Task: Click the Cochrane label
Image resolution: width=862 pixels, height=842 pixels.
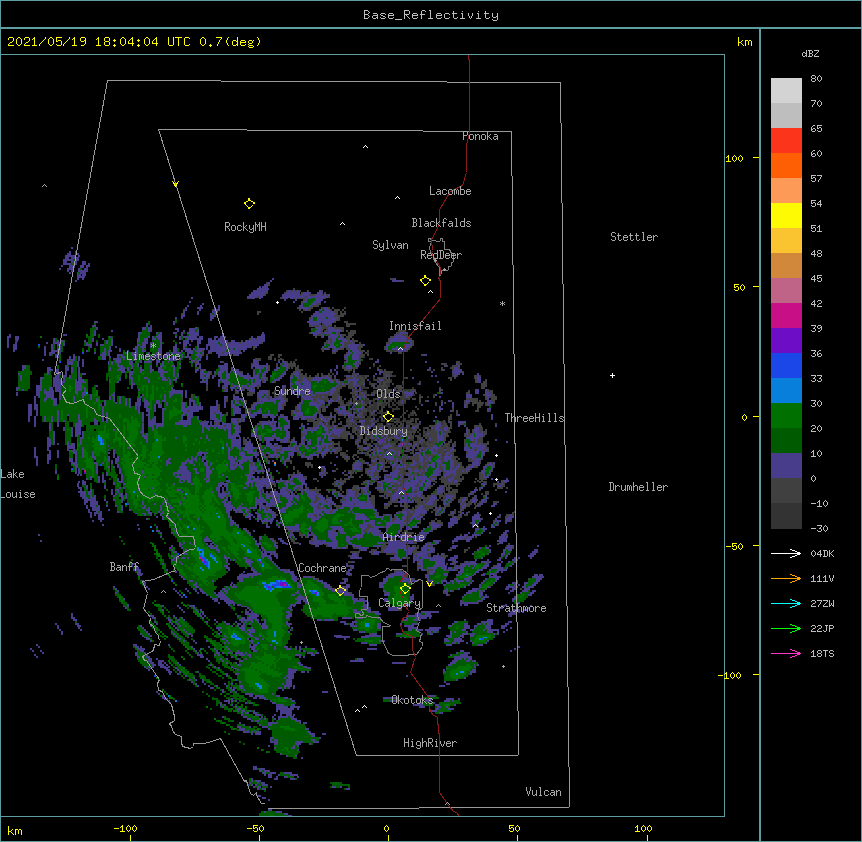Action: tap(322, 568)
